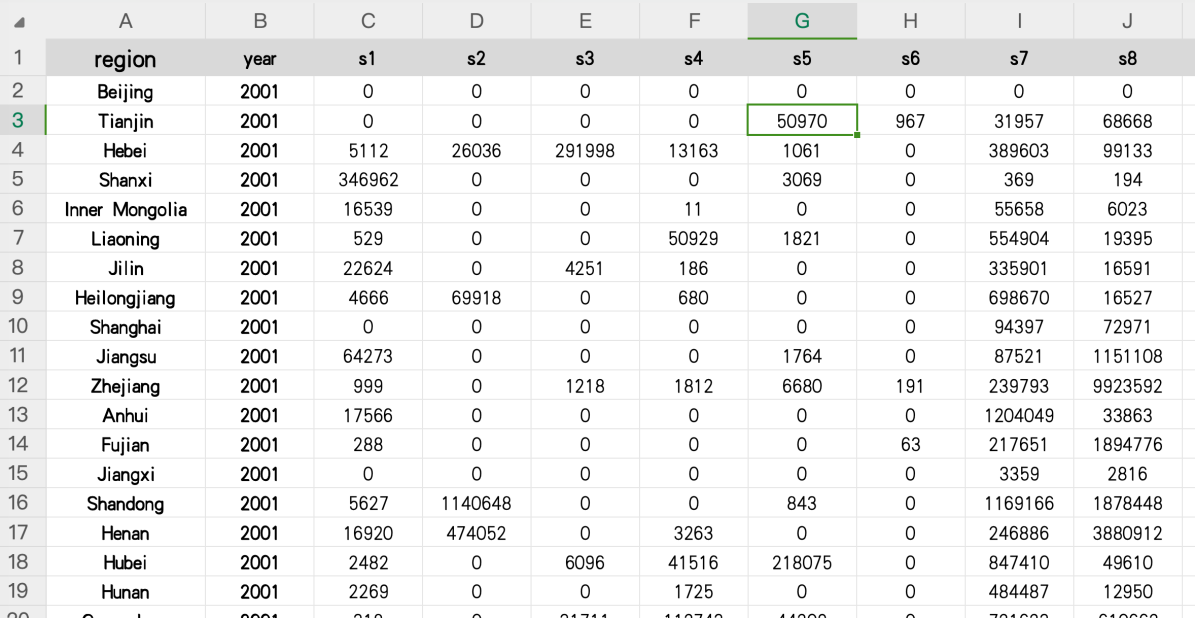Image resolution: width=1195 pixels, height=618 pixels.
Task: Select cell G3 containing 50970
Action: click(802, 121)
